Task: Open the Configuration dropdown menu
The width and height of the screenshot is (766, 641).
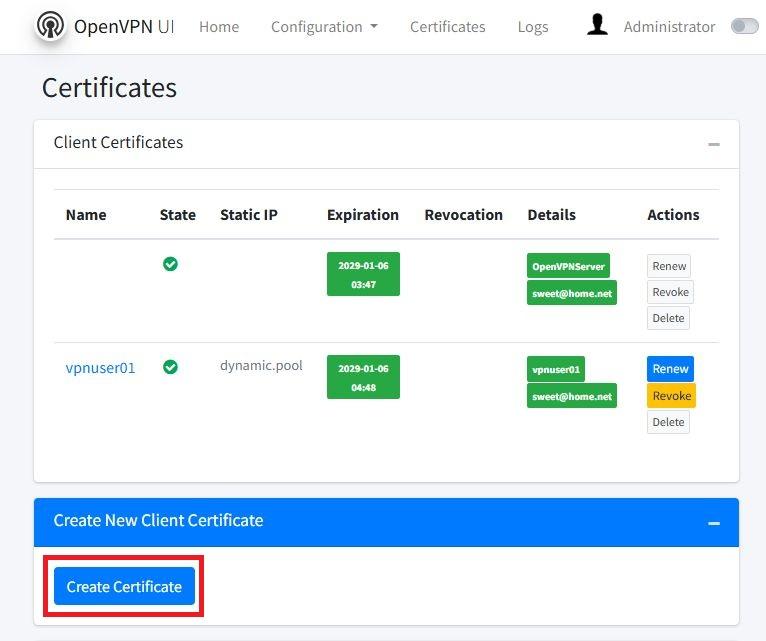Action: tap(324, 26)
